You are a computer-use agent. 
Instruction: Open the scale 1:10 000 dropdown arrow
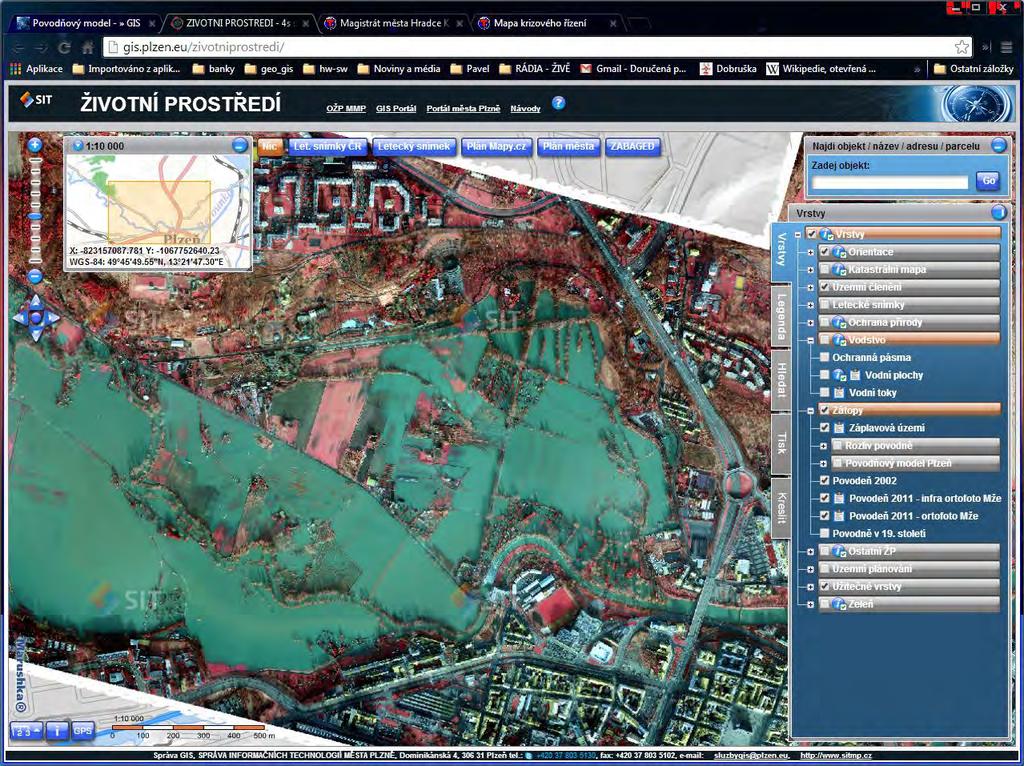78,146
